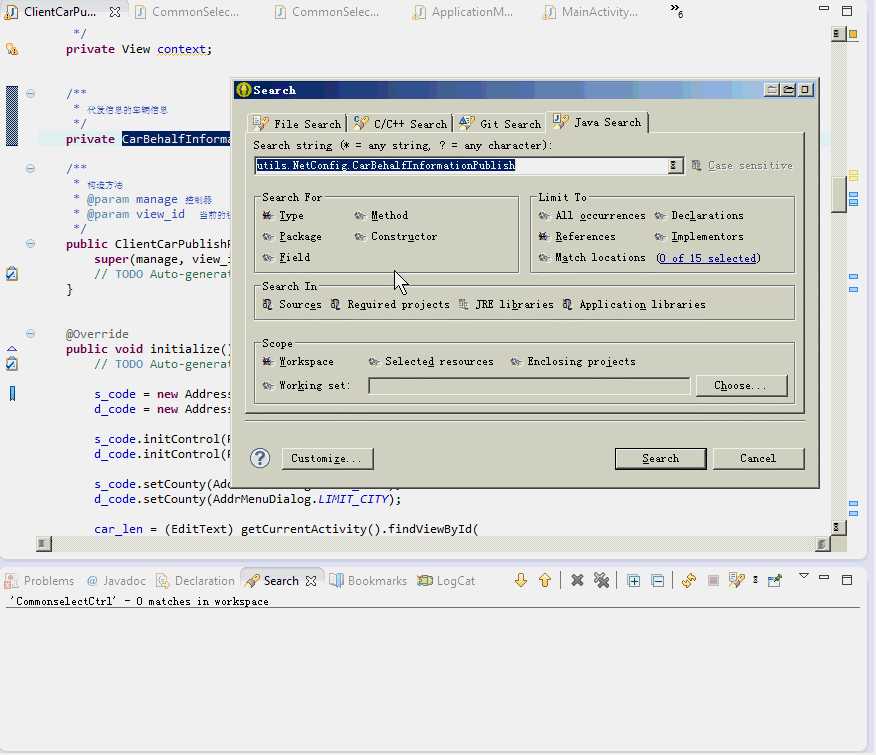Select Package in Search For
Screen dimensions: 876x755
(x=292, y=236)
